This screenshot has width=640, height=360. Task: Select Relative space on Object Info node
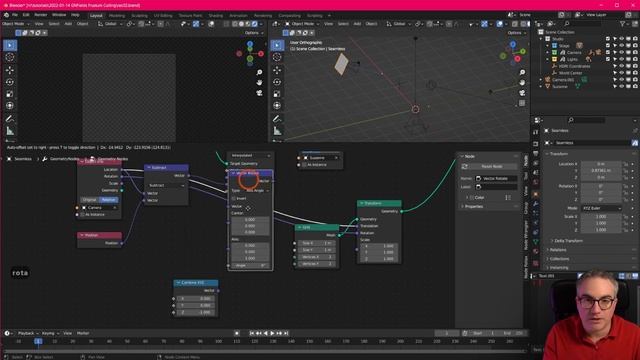109,200
